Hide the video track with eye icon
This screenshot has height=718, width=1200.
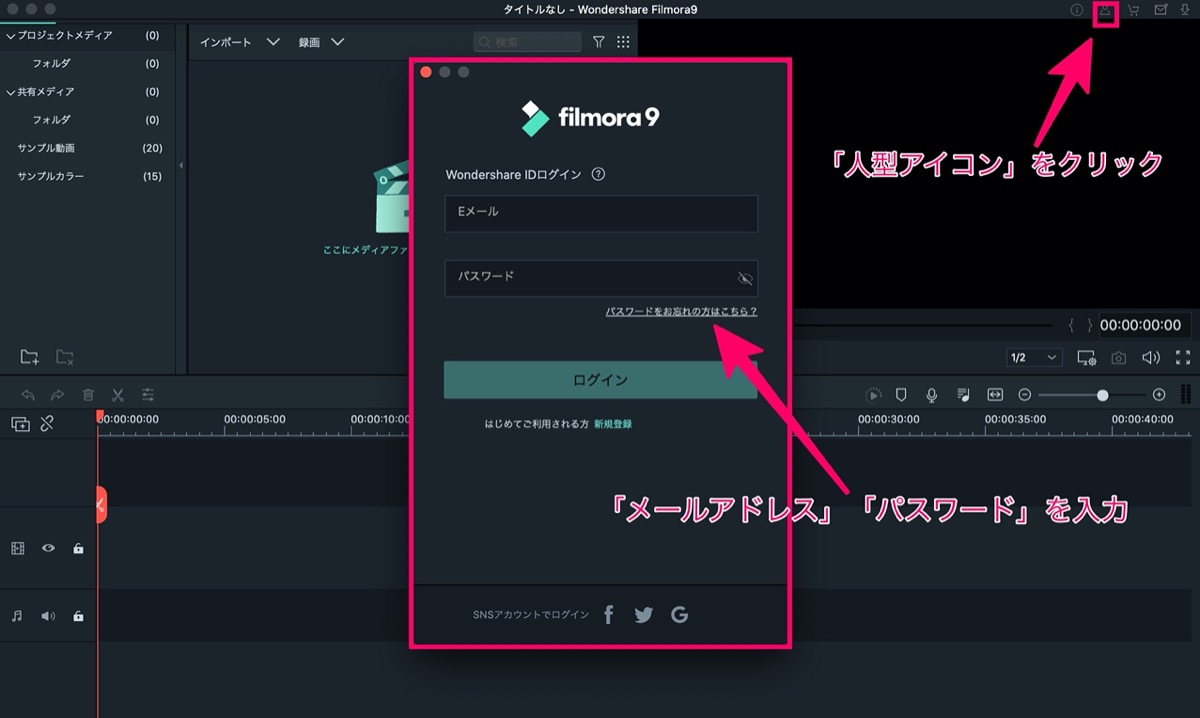point(48,548)
